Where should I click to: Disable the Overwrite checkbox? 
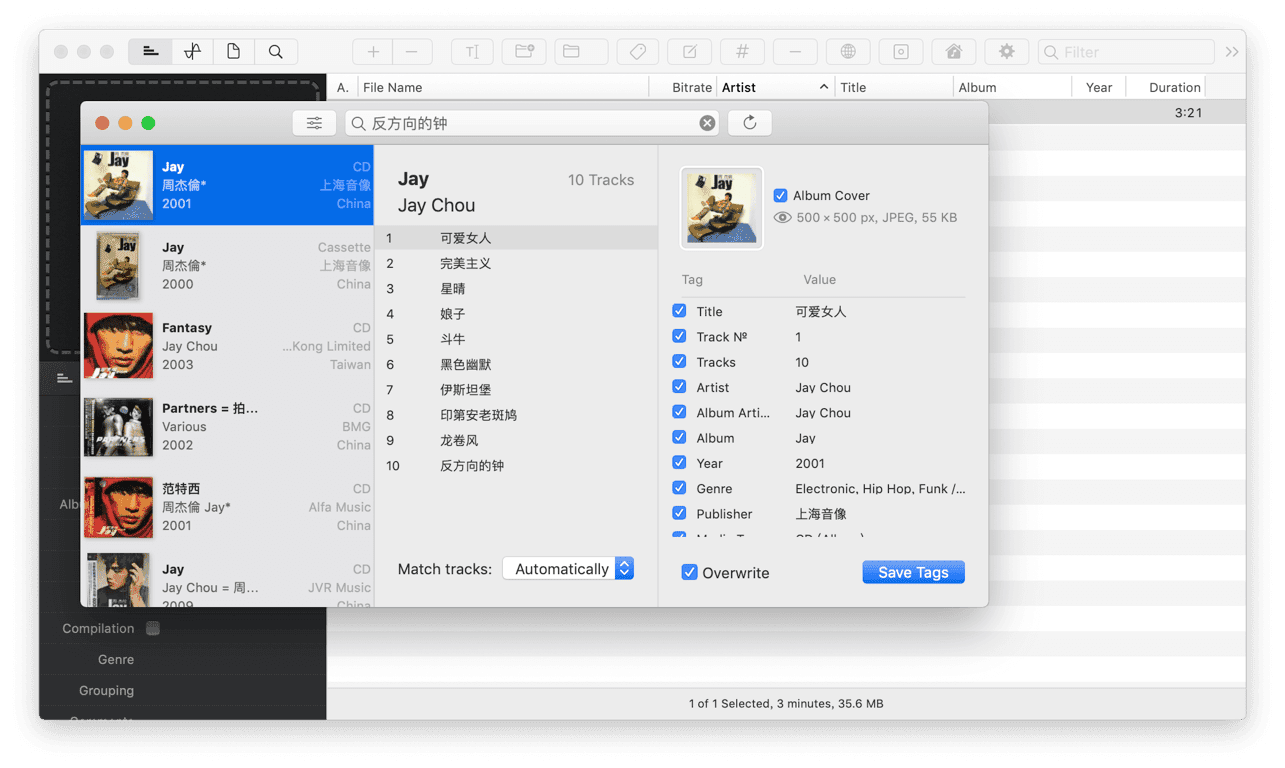[x=689, y=572]
